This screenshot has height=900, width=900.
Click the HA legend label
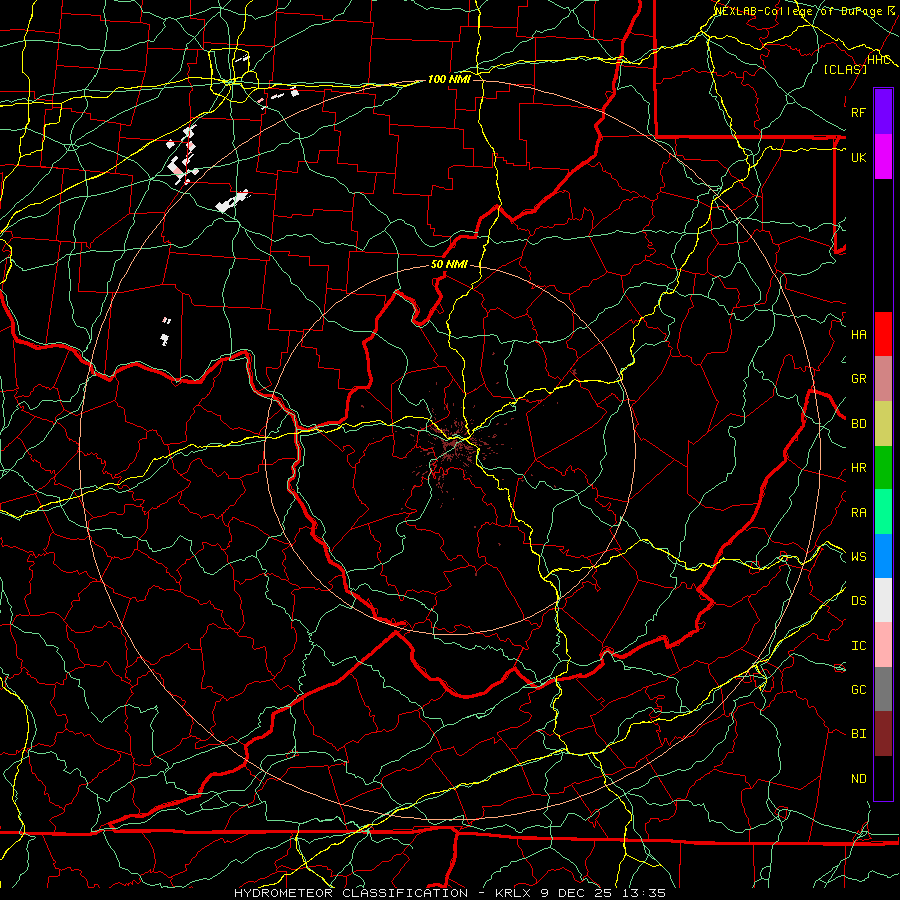pos(859,335)
